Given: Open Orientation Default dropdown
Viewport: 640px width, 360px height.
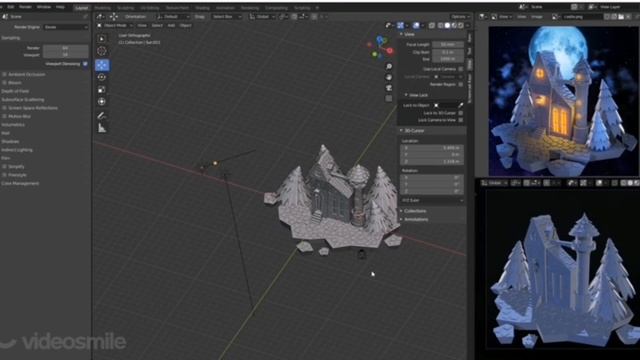Looking at the screenshot, I should pyautogui.click(x=173, y=17).
